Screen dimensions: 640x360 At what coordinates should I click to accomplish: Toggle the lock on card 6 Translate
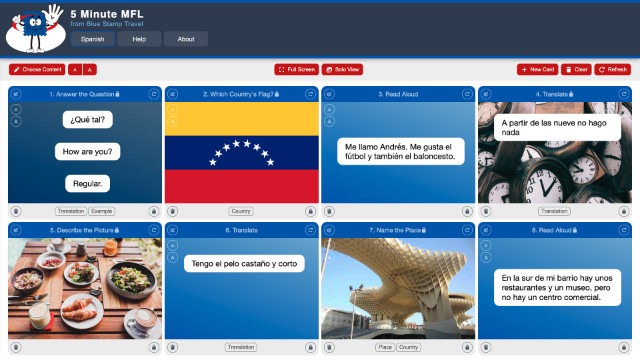[x=311, y=347]
